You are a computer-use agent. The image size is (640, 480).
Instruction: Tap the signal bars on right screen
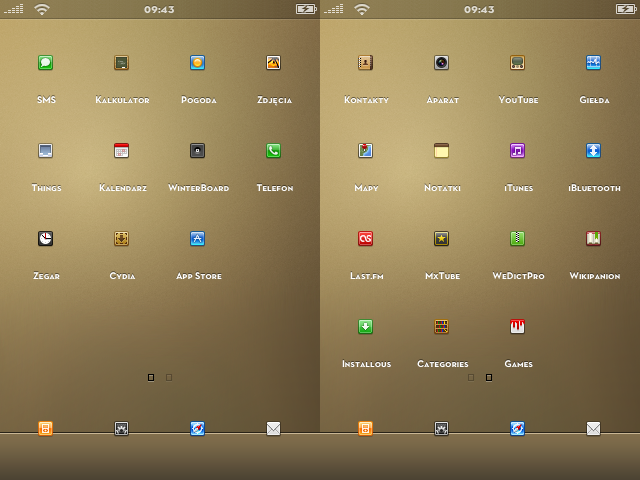pyautogui.click(x=334, y=9)
